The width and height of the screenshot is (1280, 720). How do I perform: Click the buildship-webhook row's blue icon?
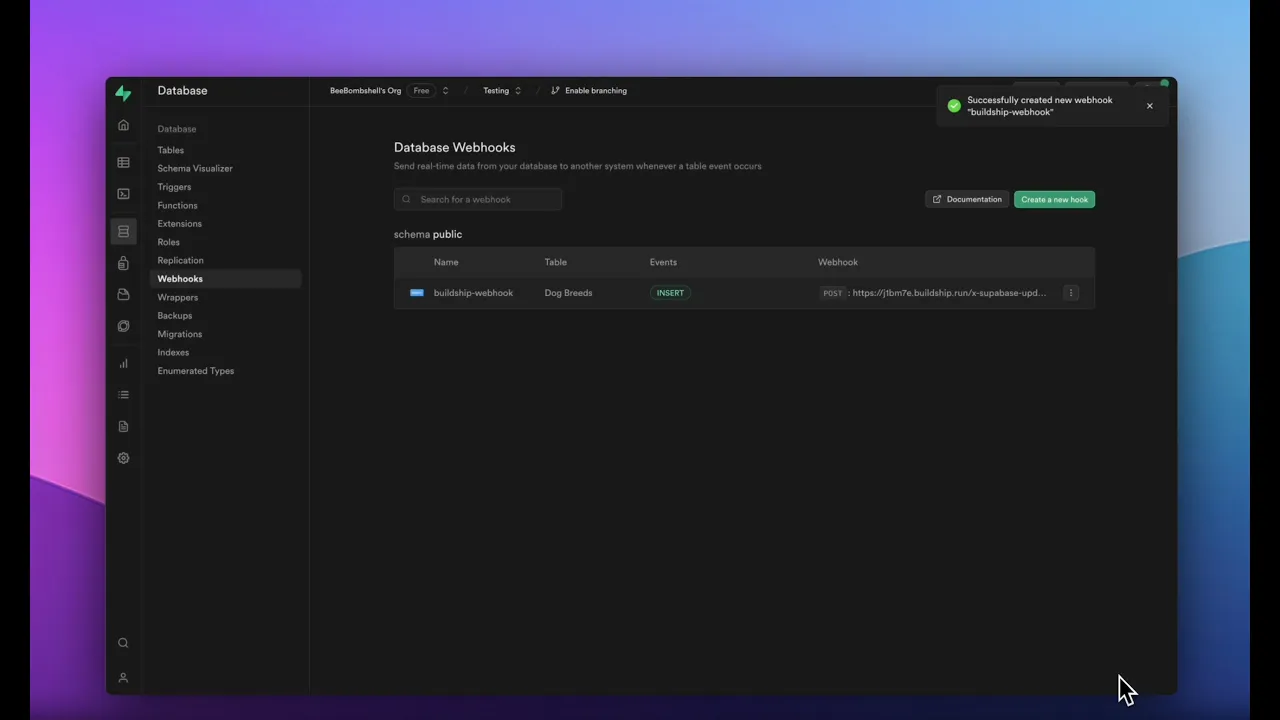tap(417, 293)
